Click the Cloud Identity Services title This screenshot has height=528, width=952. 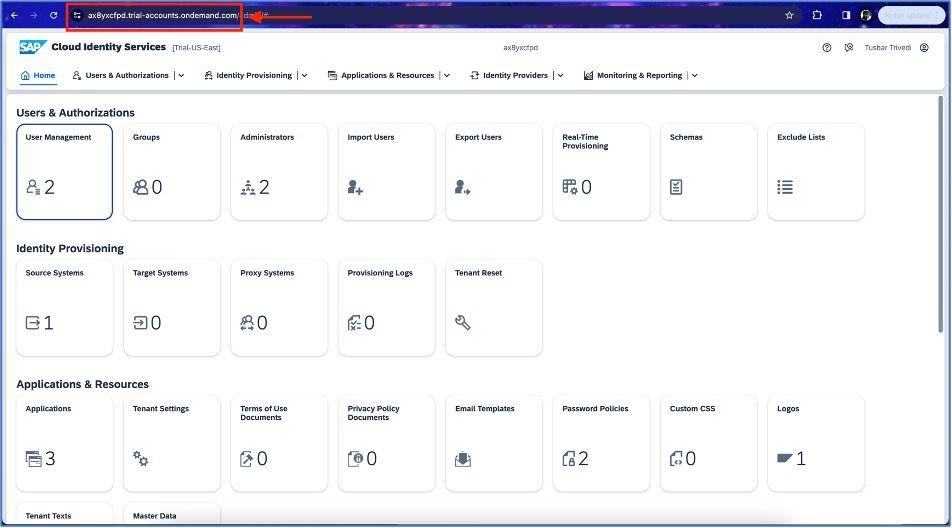[x=109, y=47]
